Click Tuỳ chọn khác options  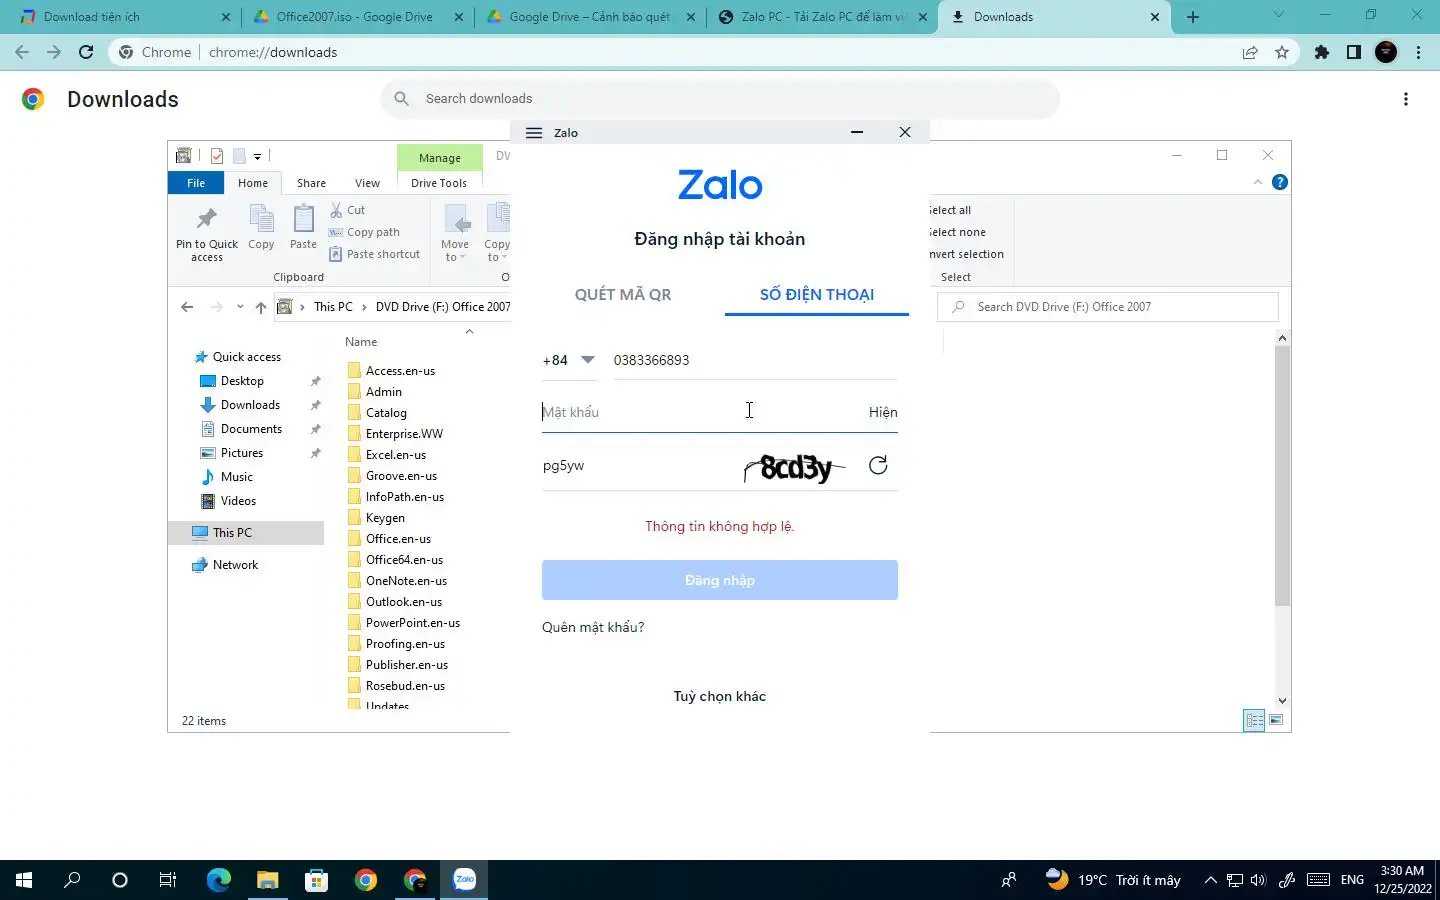720,696
